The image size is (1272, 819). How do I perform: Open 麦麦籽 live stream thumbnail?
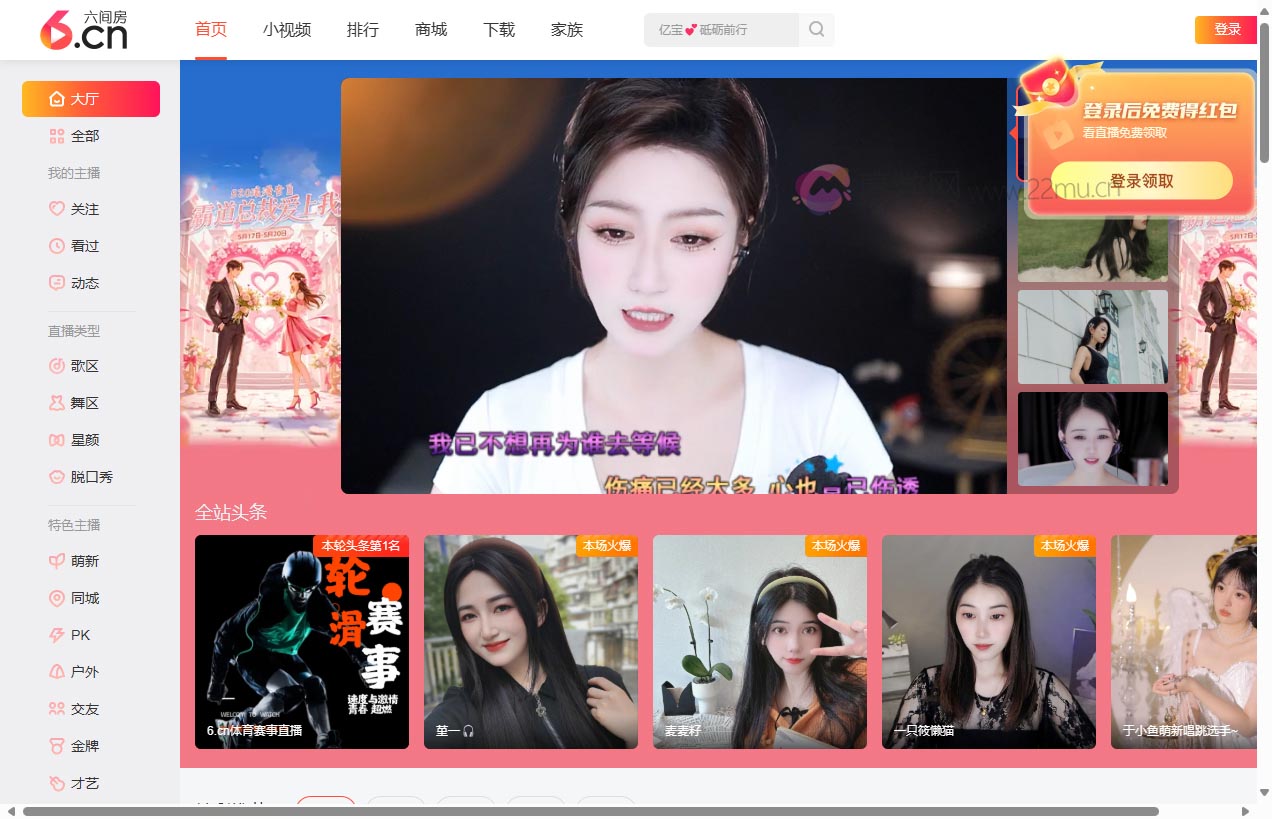[760, 642]
